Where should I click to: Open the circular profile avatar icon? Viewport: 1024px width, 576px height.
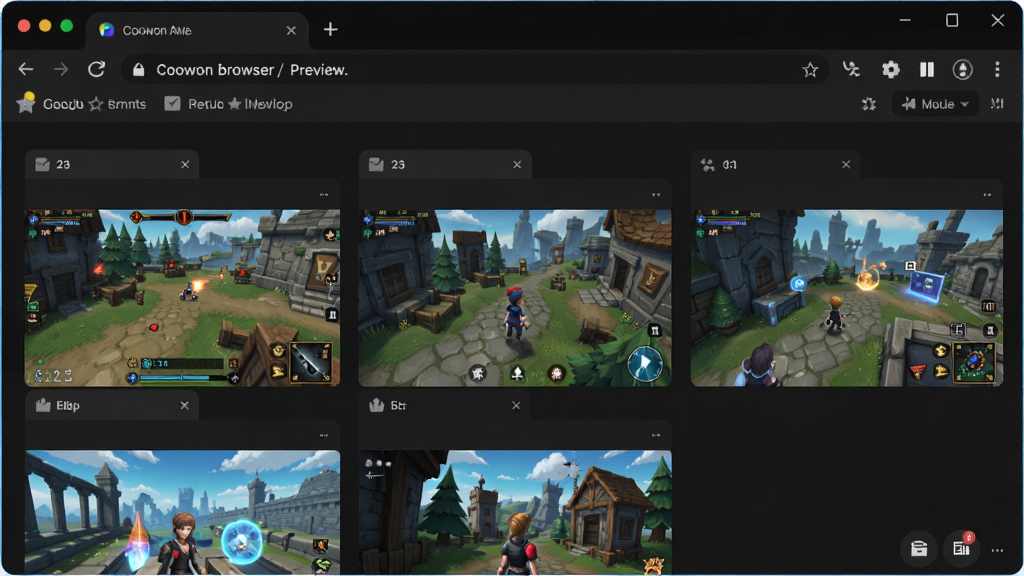pyautogui.click(x=963, y=69)
